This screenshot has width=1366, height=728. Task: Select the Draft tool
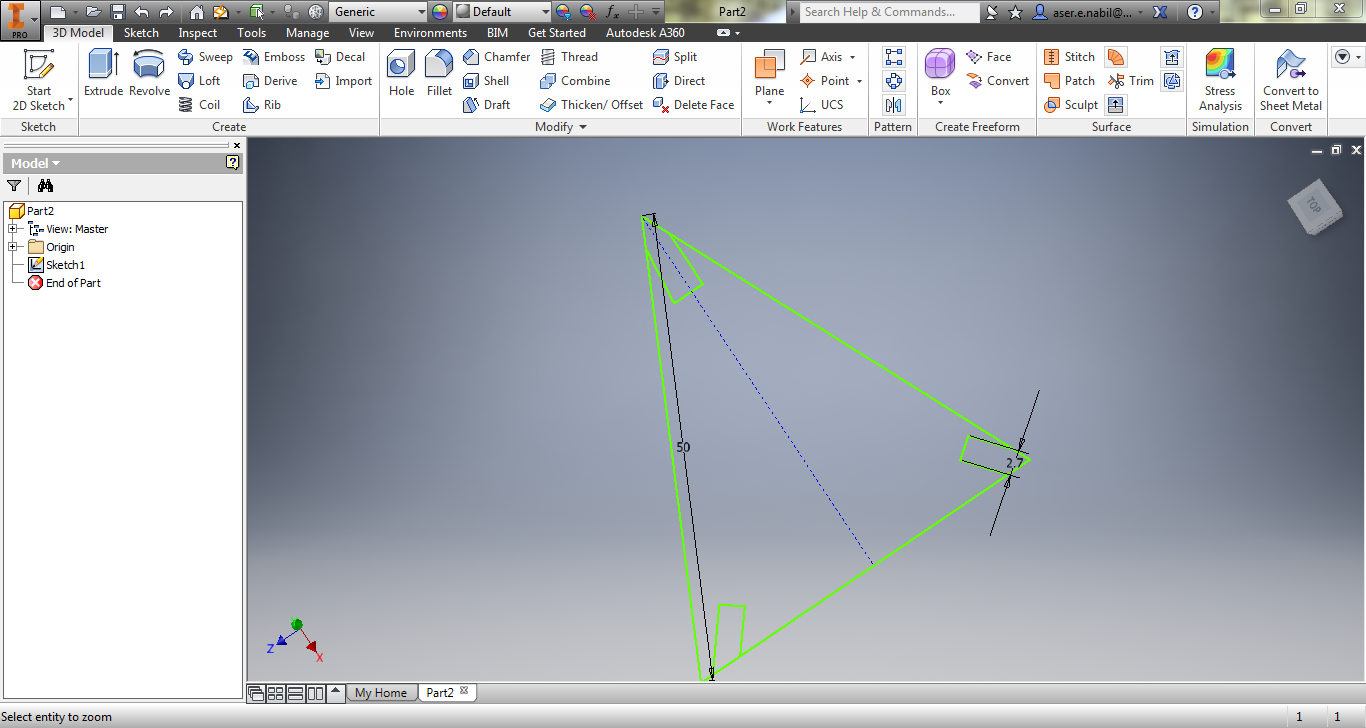click(487, 105)
